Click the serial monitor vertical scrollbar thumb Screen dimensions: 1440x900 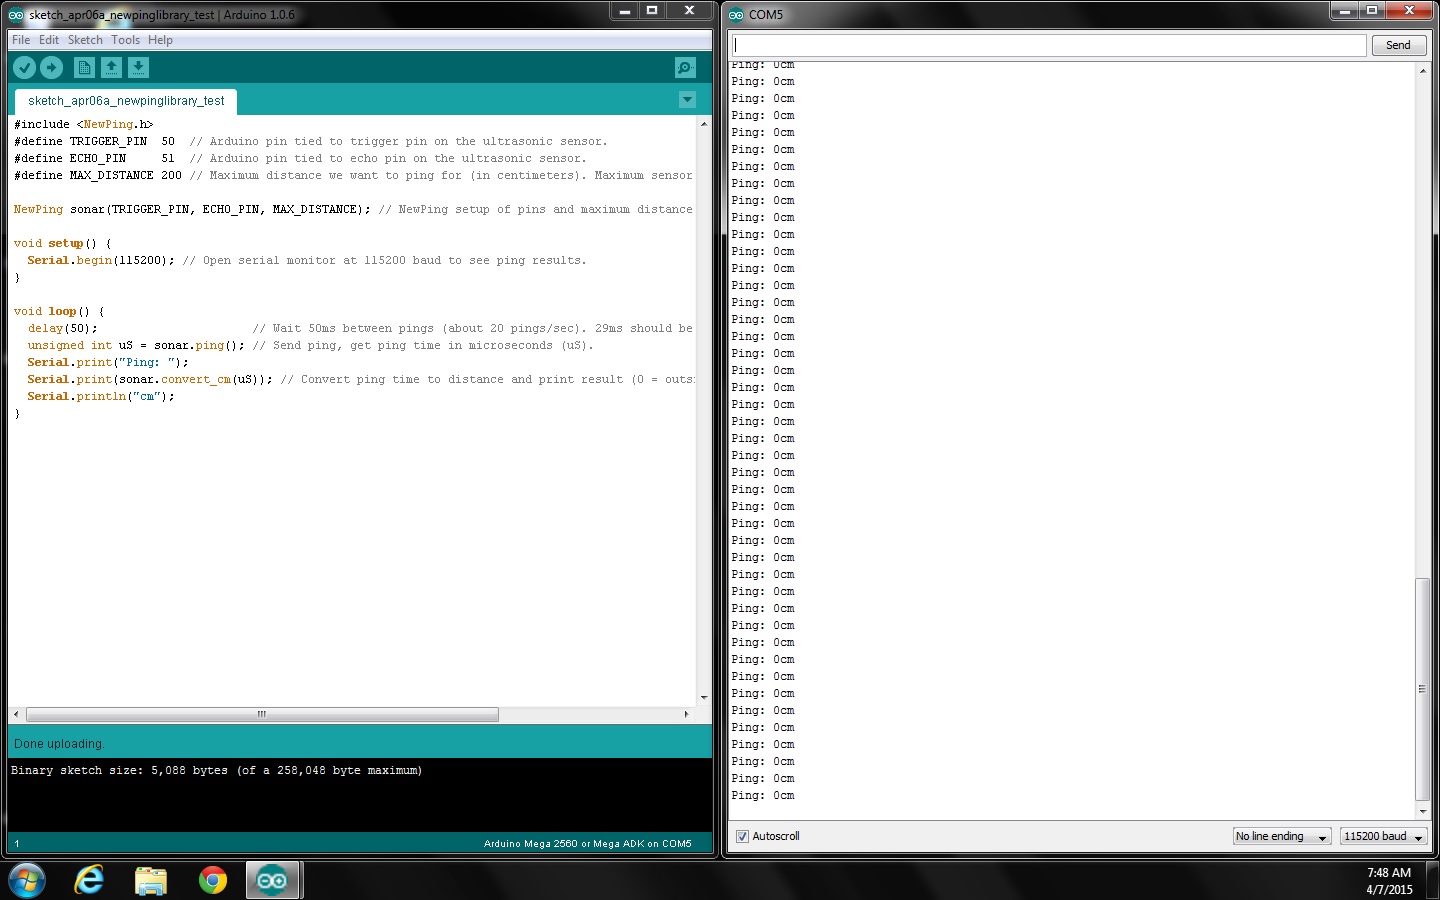[1422, 689]
